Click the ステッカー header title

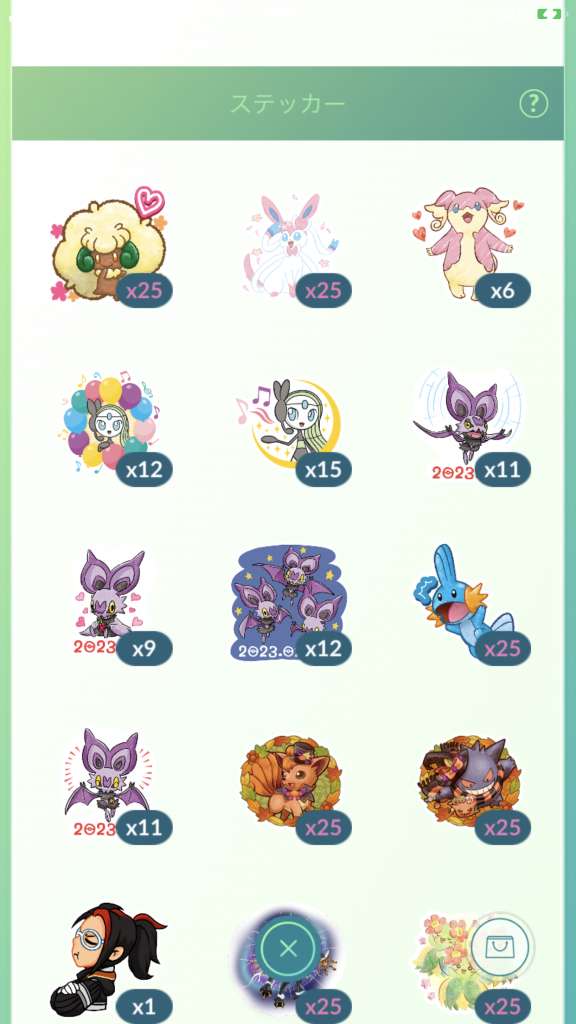(288, 104)
